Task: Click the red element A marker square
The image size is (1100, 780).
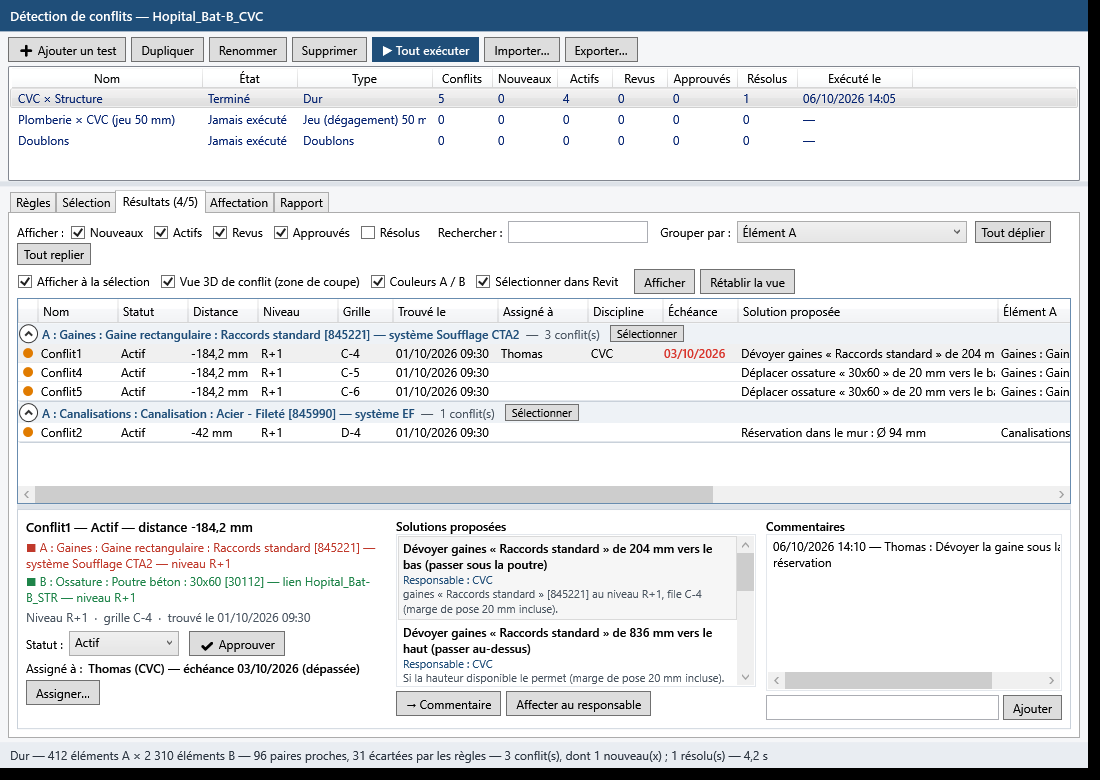Action: pyautogui.click(x=31, y=548)
